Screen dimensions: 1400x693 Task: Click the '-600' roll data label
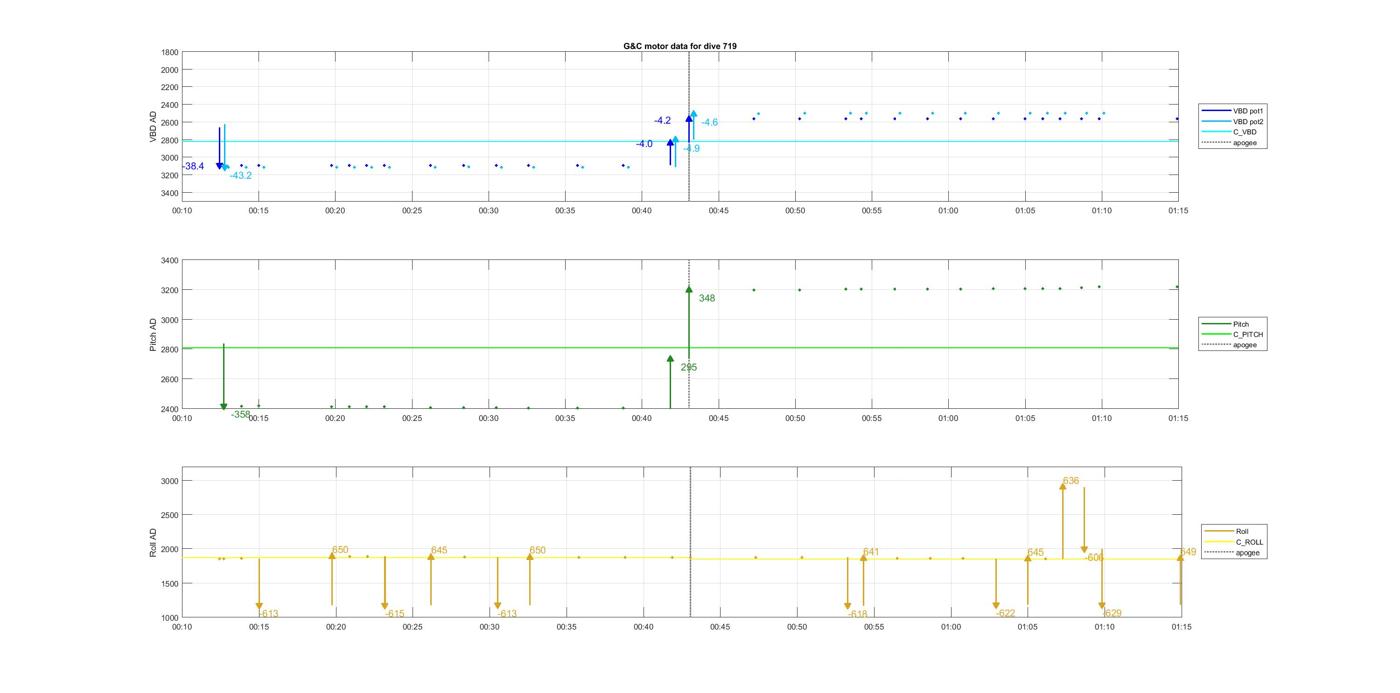pyautogui.click(x=1094, y=558)
